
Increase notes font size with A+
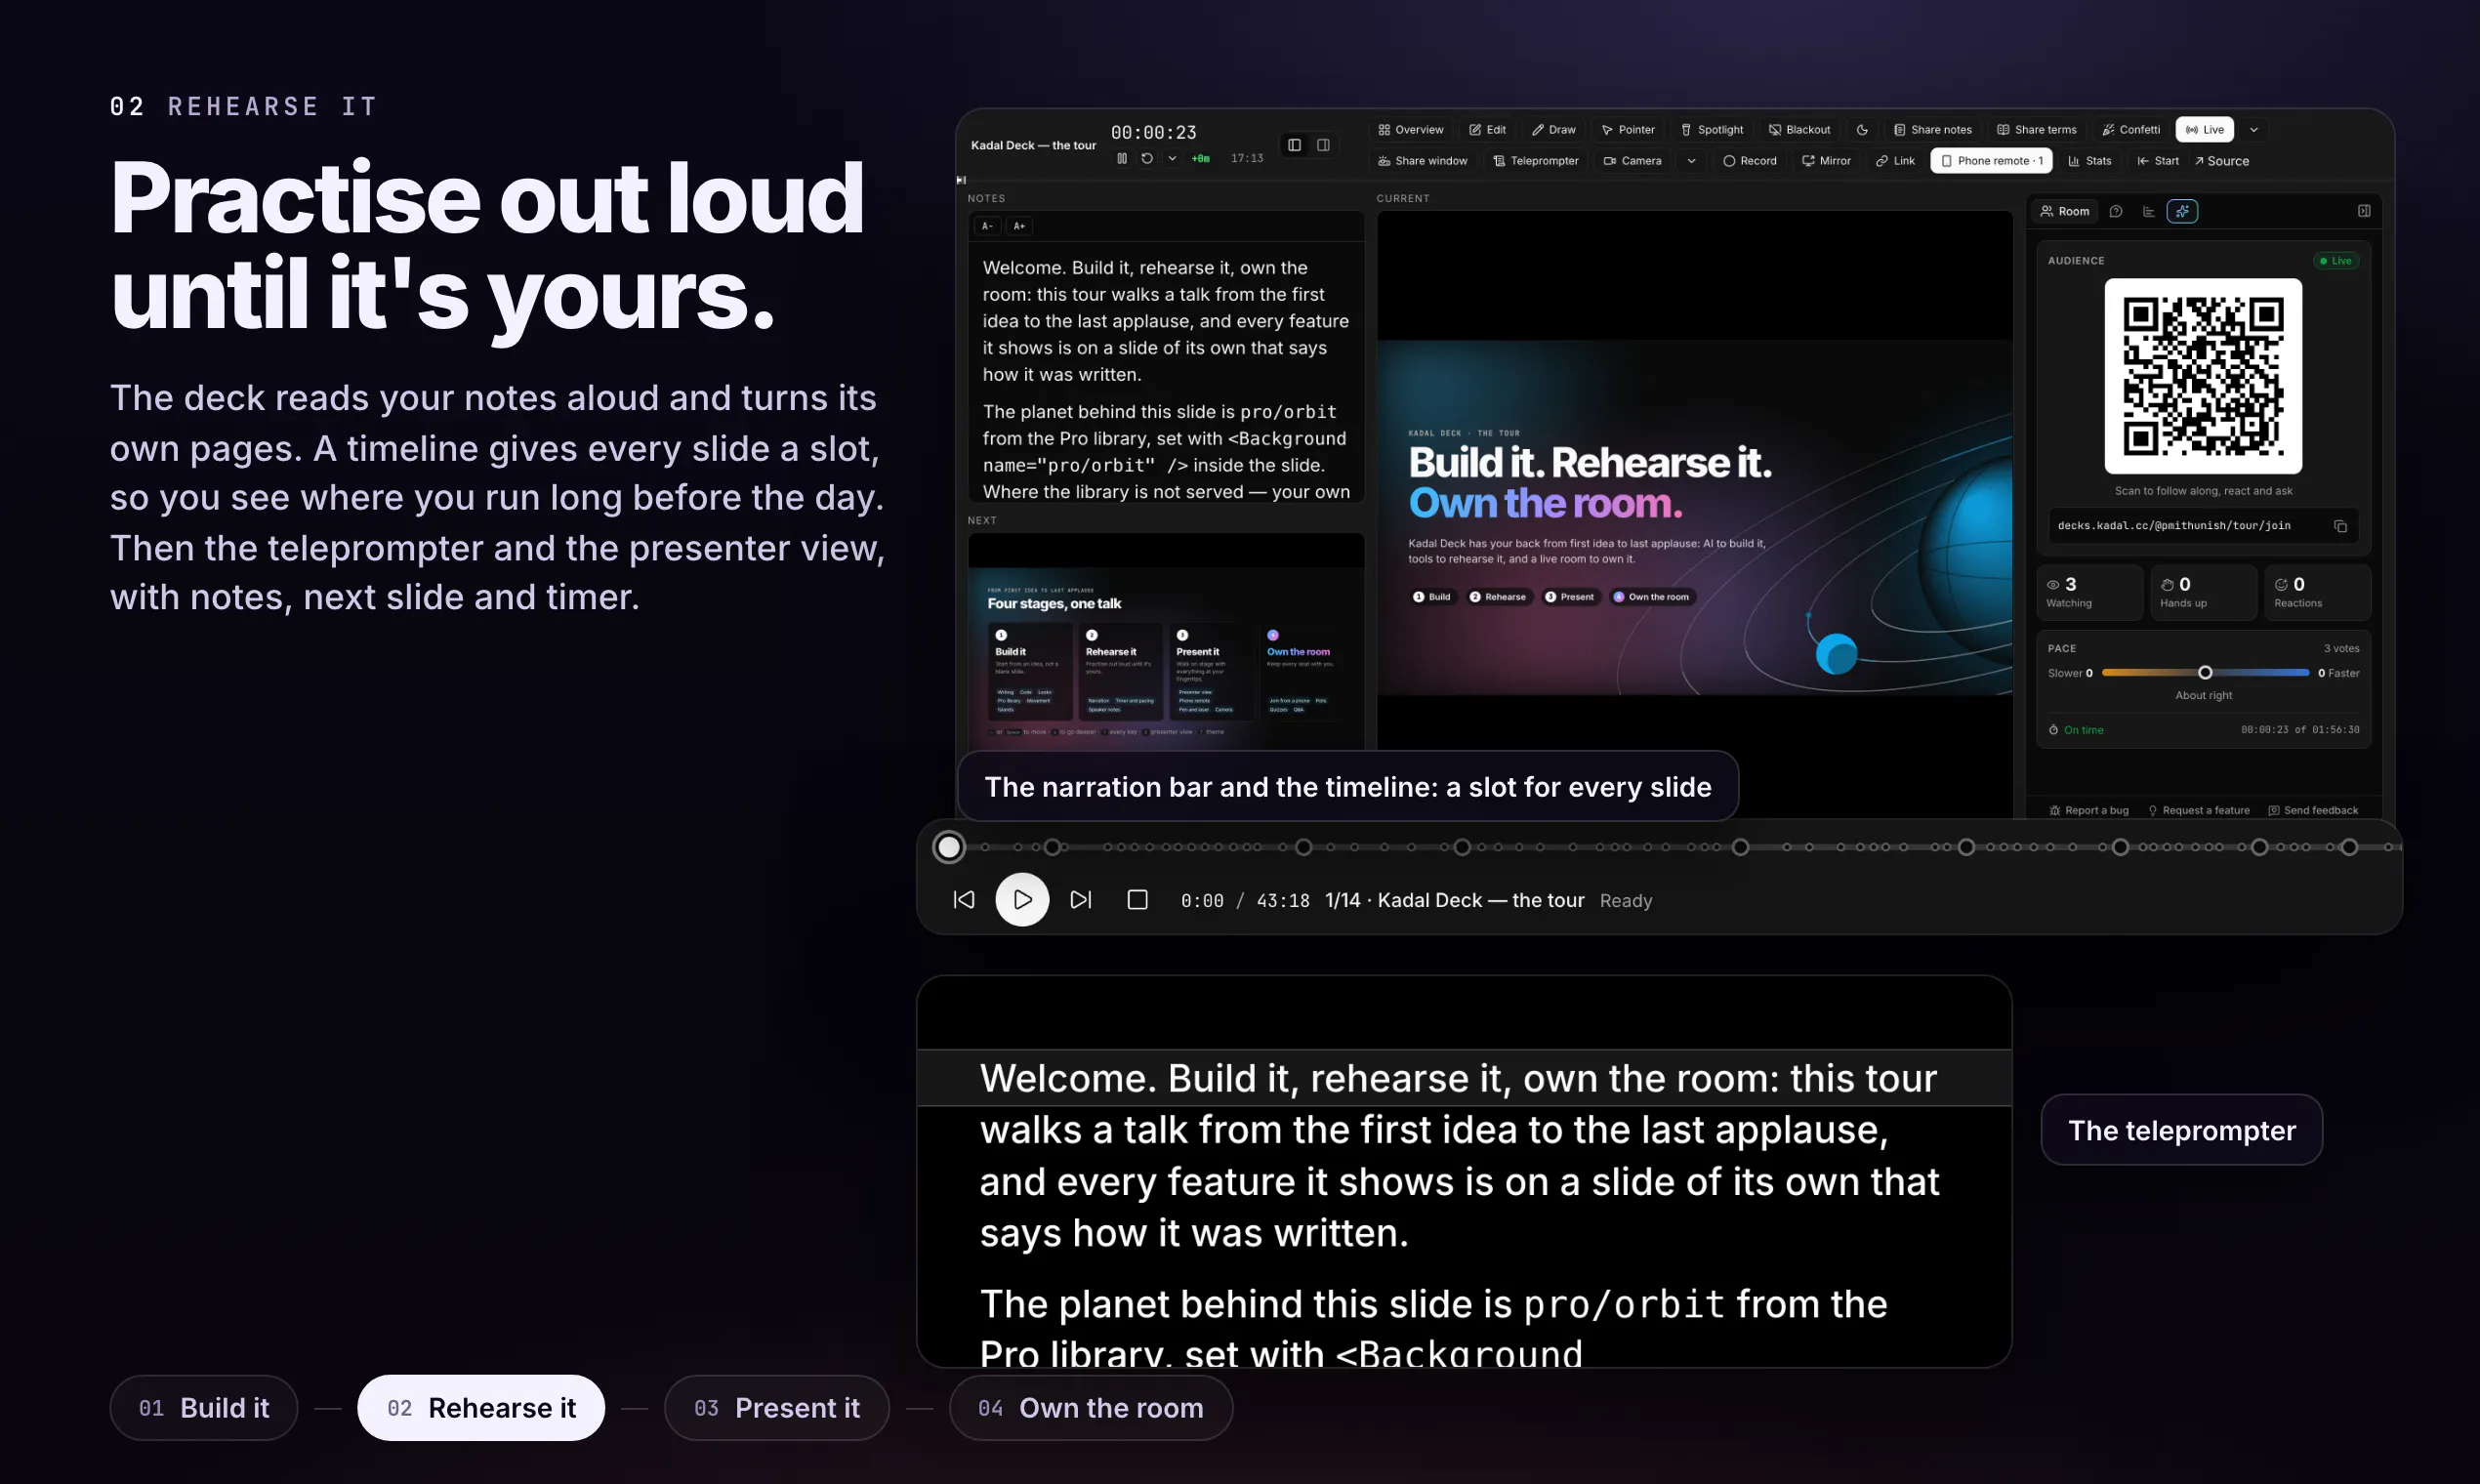coord(1019,226)
